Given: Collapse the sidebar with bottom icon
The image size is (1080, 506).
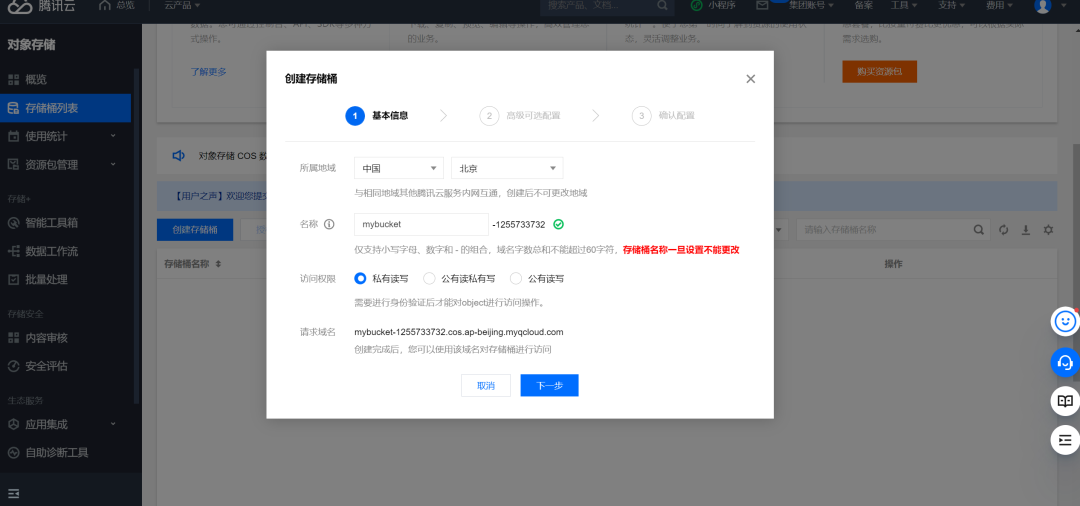Looking at the screenshot, I should [x=13, y=493].
